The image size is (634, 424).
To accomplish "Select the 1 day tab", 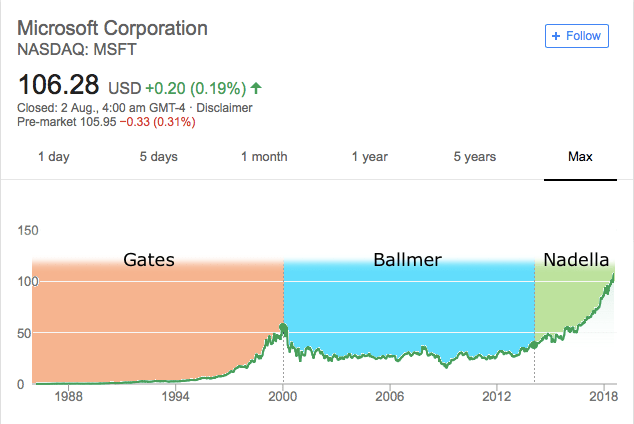I will point(54,156).
